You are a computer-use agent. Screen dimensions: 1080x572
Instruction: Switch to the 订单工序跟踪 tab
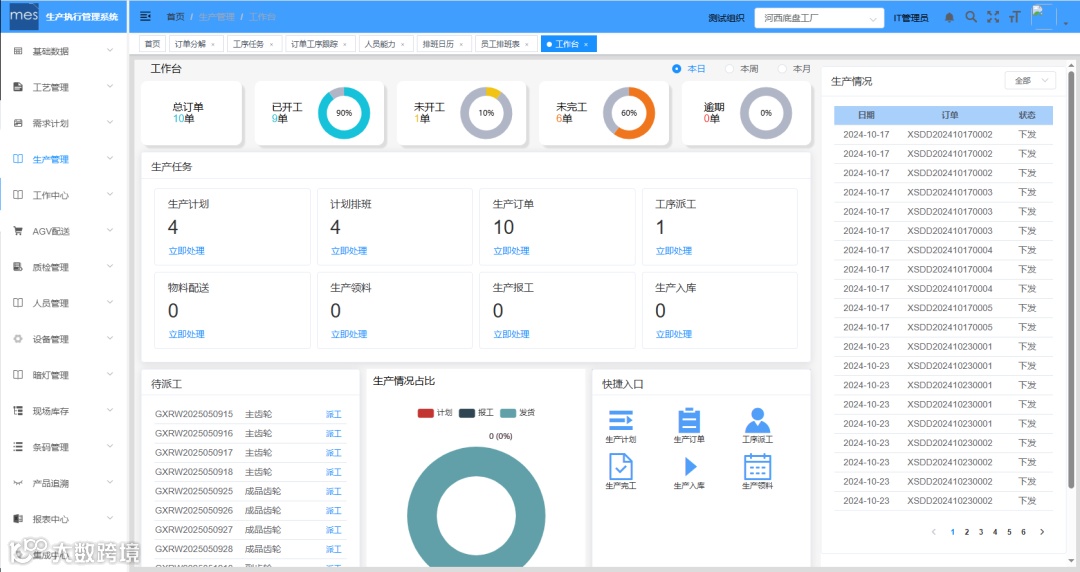[320, 44]
